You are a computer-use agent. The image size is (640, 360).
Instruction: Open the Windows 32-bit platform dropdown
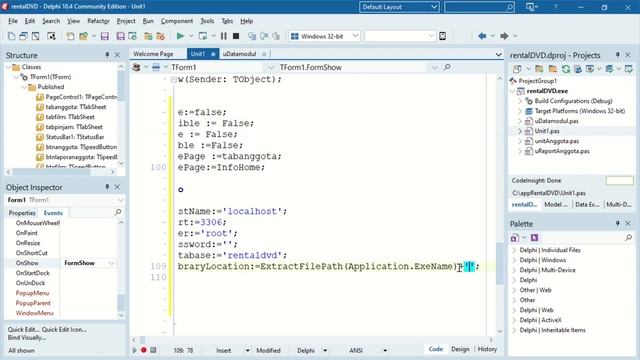pyautogui.click(x=355, y=36)
